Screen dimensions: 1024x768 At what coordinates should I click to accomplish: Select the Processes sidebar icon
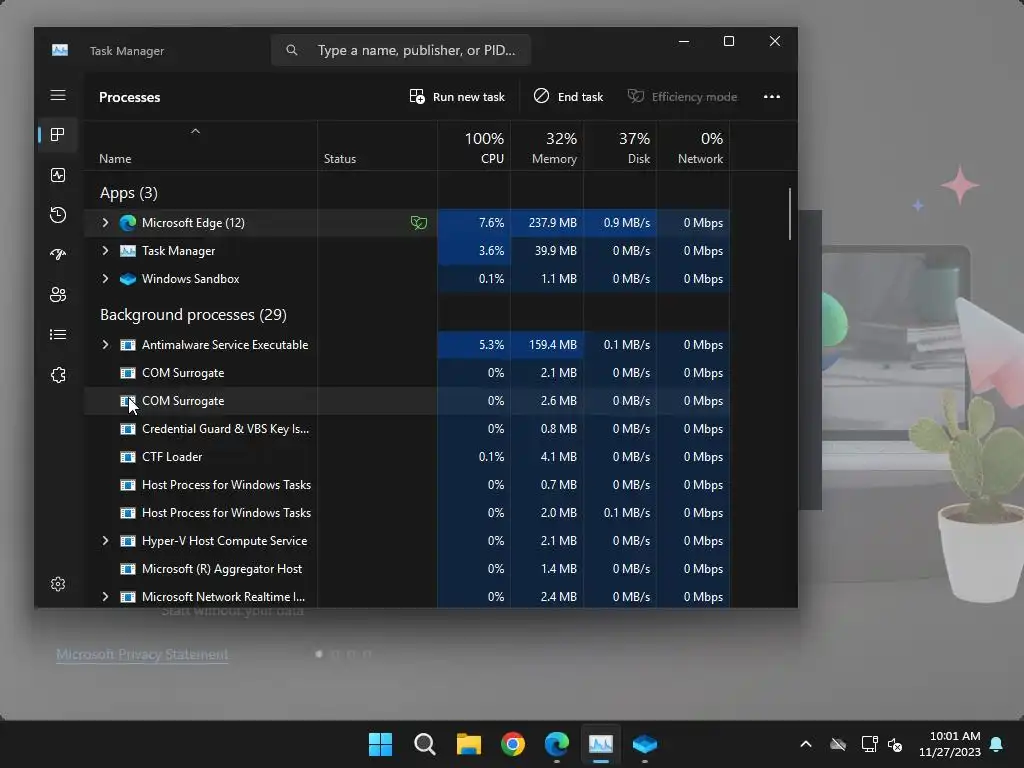(x=58, y=135)
